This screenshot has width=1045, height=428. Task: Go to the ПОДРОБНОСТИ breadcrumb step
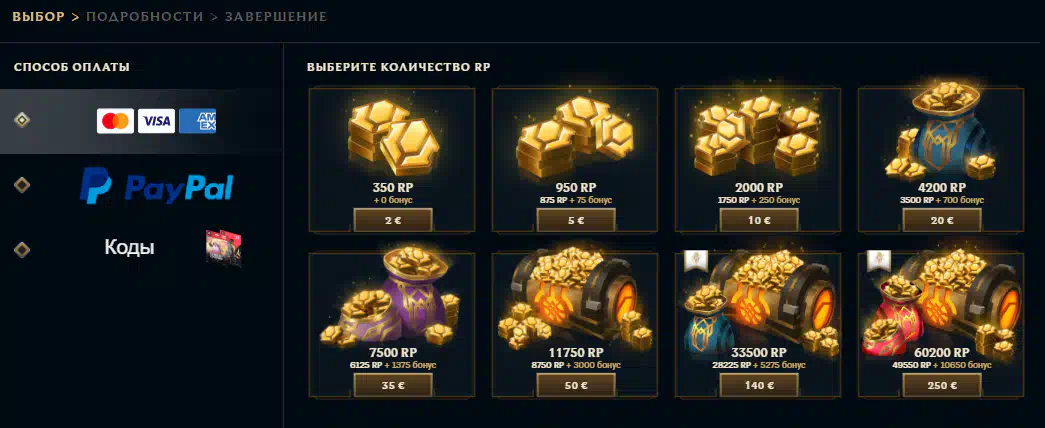click(x=145, y=17)
